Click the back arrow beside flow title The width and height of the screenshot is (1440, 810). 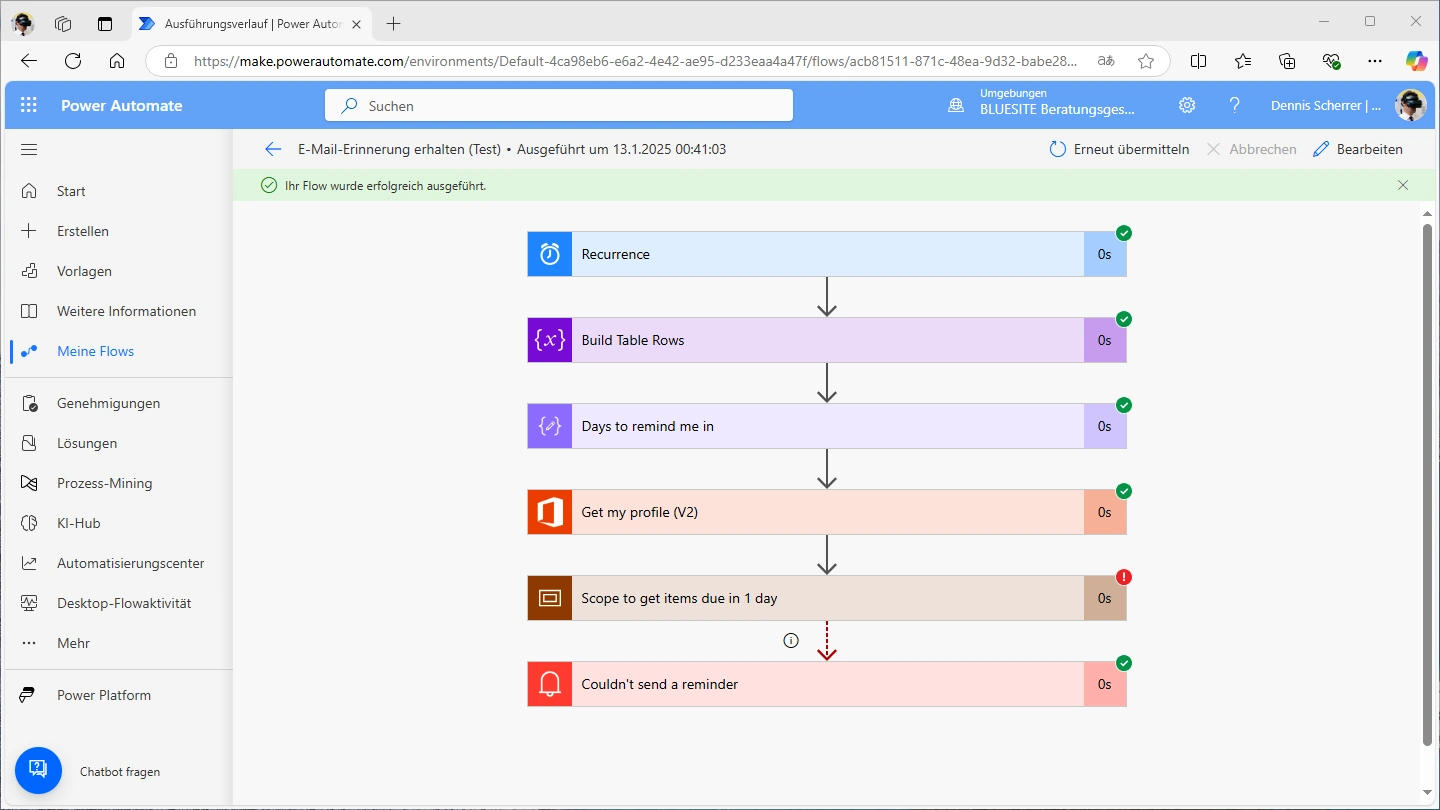point(273,149)
